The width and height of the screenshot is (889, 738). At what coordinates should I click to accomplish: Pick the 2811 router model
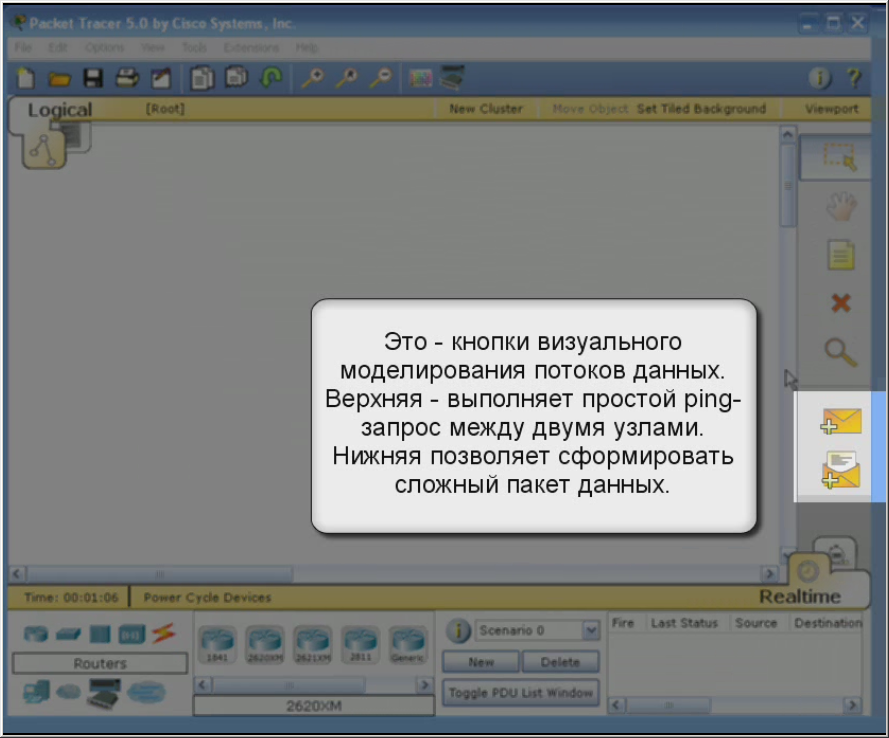(361, 644)
